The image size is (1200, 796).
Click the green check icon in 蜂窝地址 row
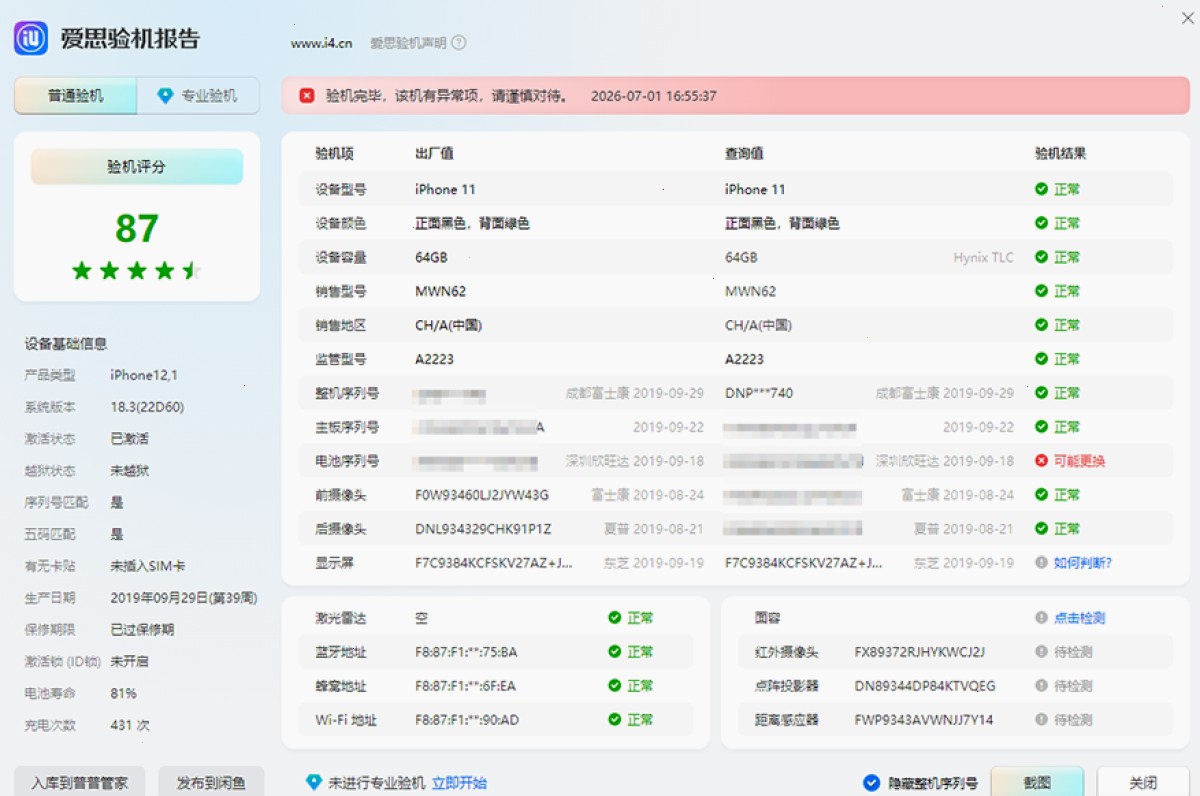(615, 686)
